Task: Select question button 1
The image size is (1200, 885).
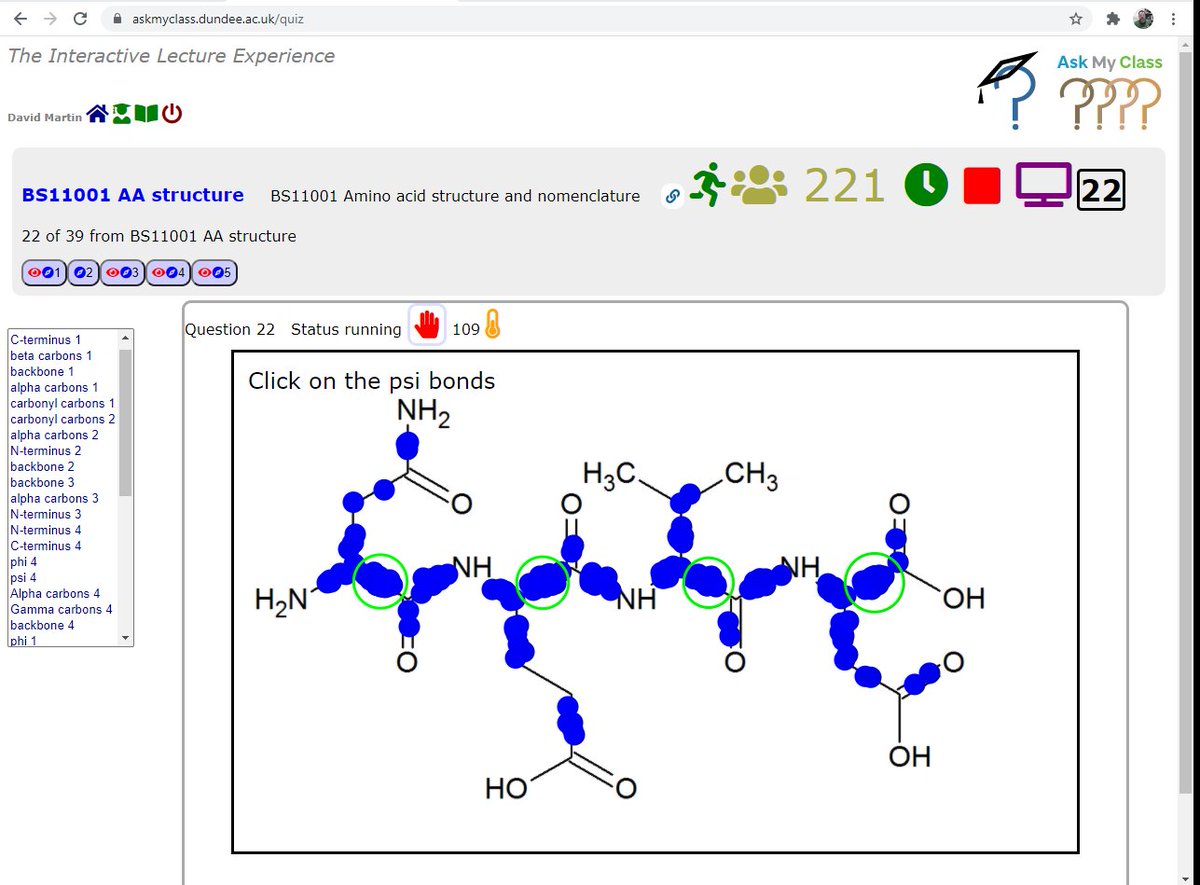Action: 45,272
